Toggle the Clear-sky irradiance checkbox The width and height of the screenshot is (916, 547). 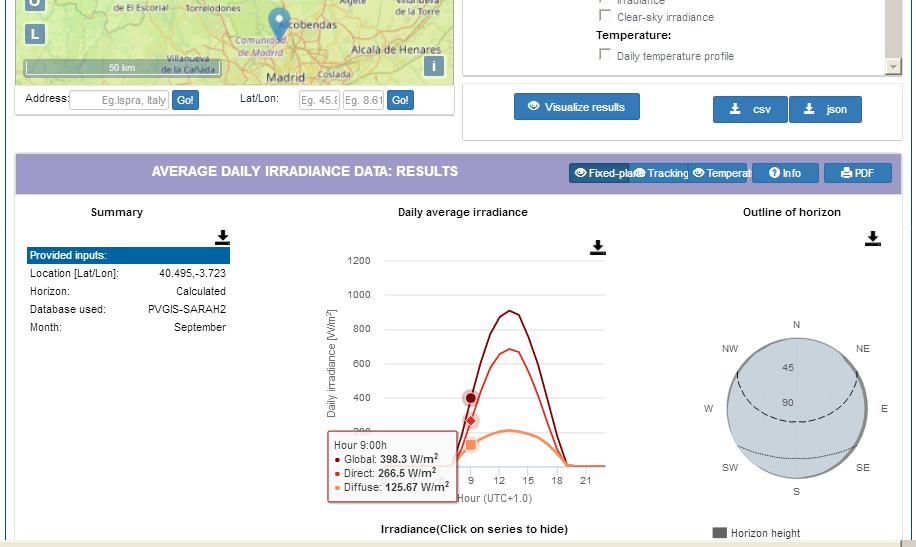[605, 16]
